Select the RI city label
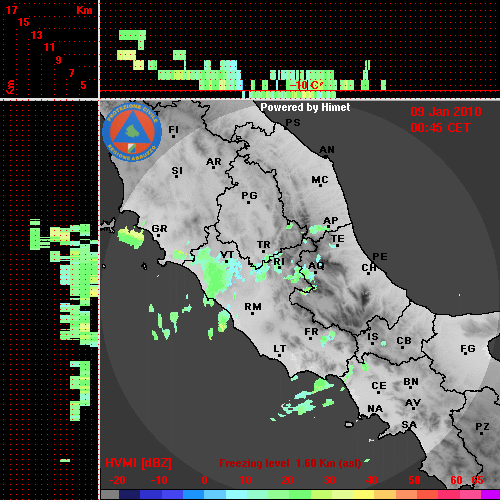The width and height of the screenshot is (500, 500). (279, 262)
